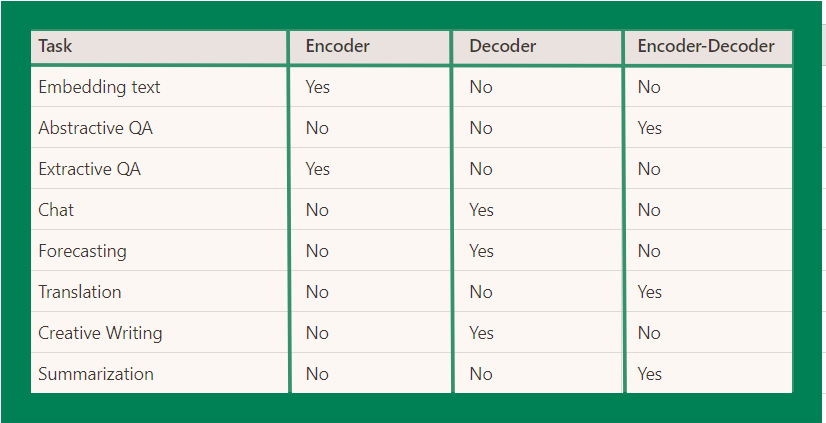Click the 'Forecasting' row label
The width and height of the screenshot is (826, 423).
82,251
